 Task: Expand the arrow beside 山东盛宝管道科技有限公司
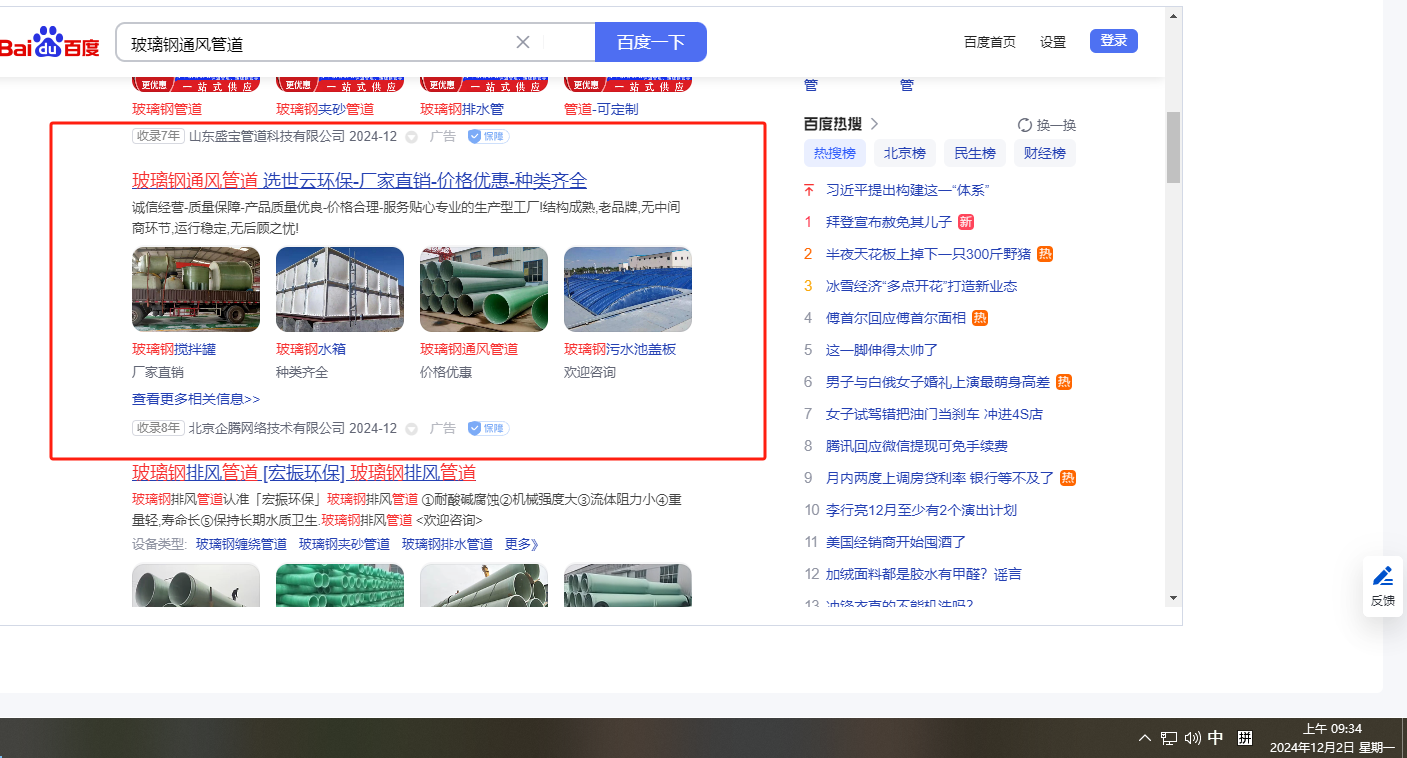click(x=411, y=137)
